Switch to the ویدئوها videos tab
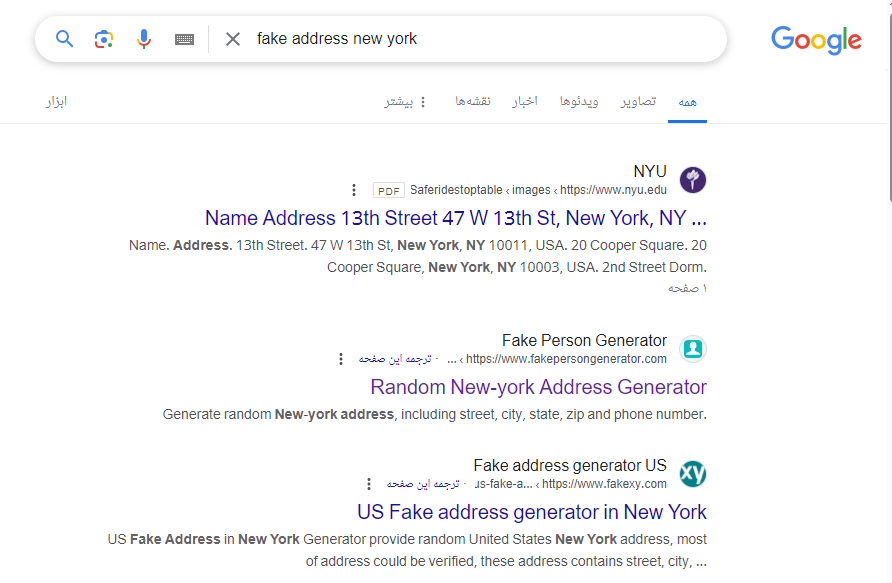892x583 pixels. (x=579, y=101)
